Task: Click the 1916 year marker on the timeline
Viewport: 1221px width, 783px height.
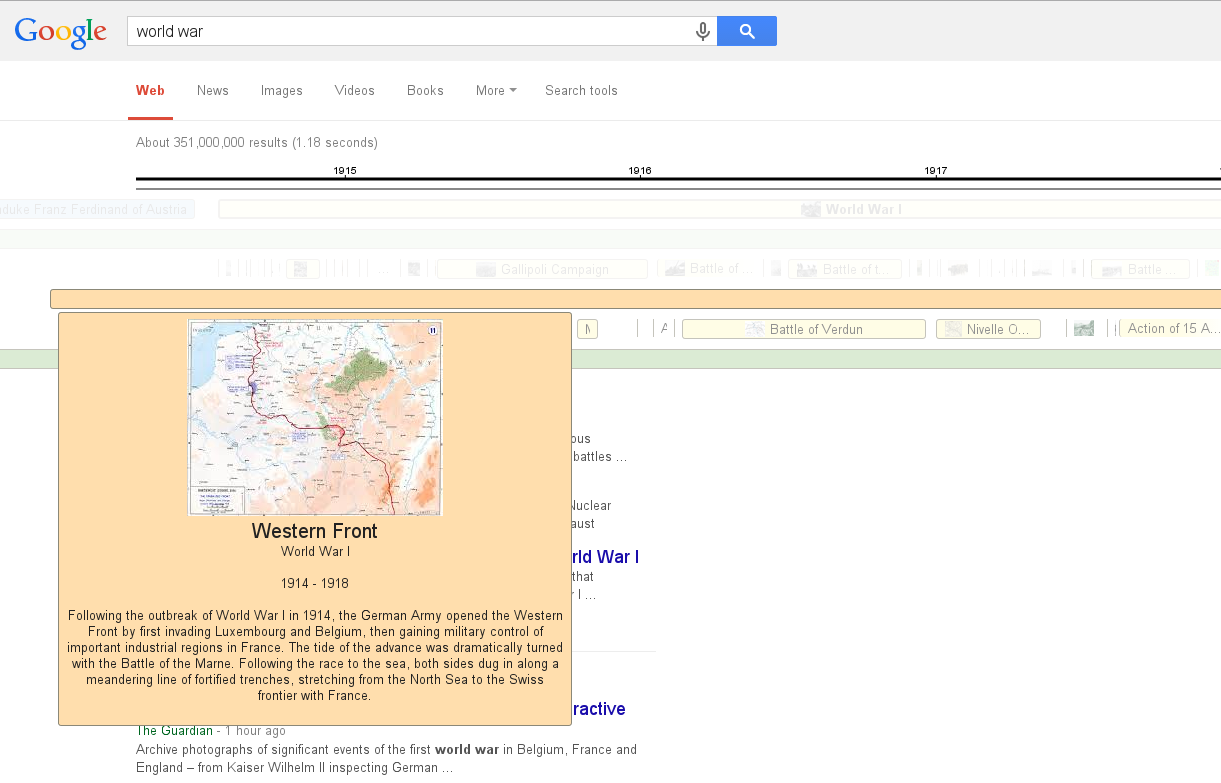Action: 640,171
